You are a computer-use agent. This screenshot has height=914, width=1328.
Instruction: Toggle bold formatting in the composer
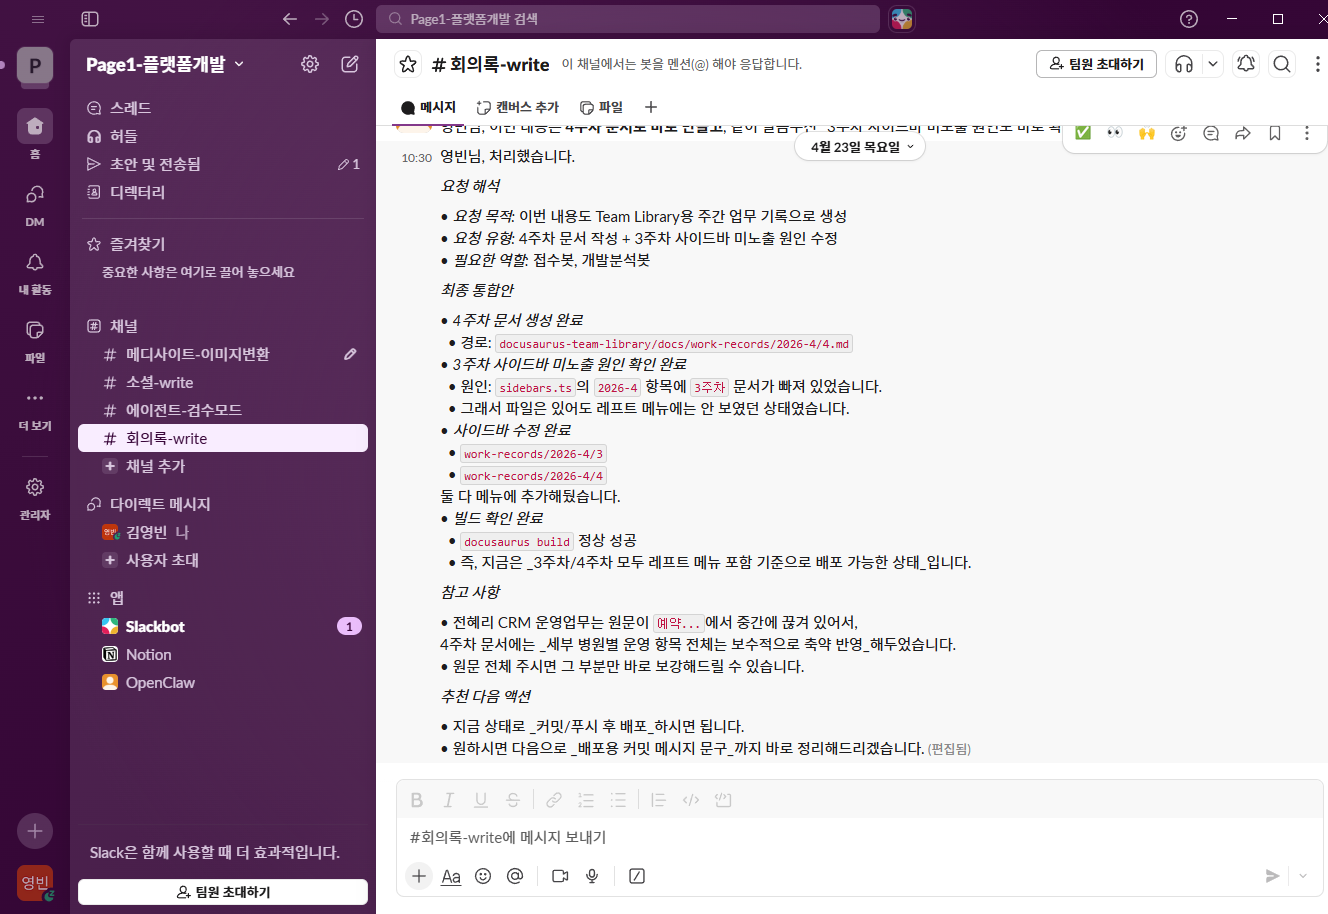coord(417,799)
